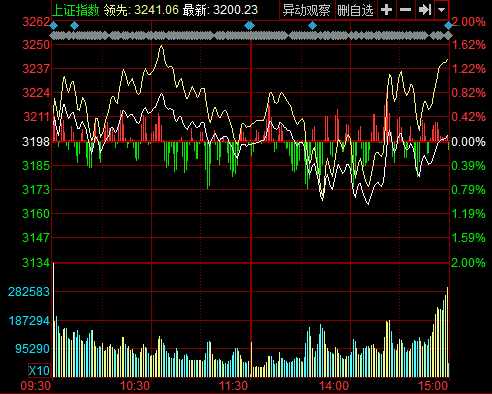This screenshot has width=492, height=394.
Task: Click the 3134 lowest price label
Action: point(36,263)
